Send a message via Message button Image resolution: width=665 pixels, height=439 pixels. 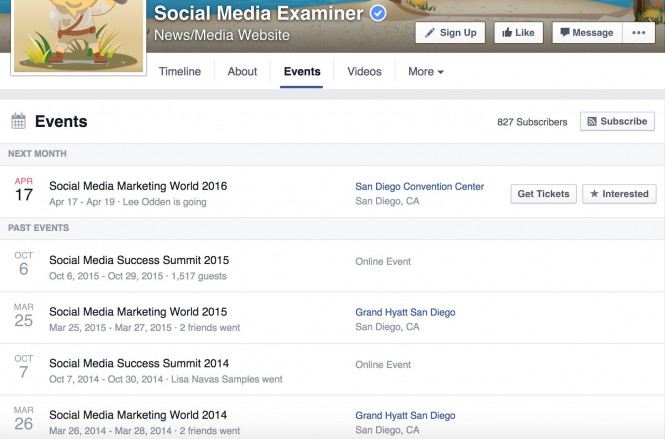pyautogui.click(x=585, y=33)
